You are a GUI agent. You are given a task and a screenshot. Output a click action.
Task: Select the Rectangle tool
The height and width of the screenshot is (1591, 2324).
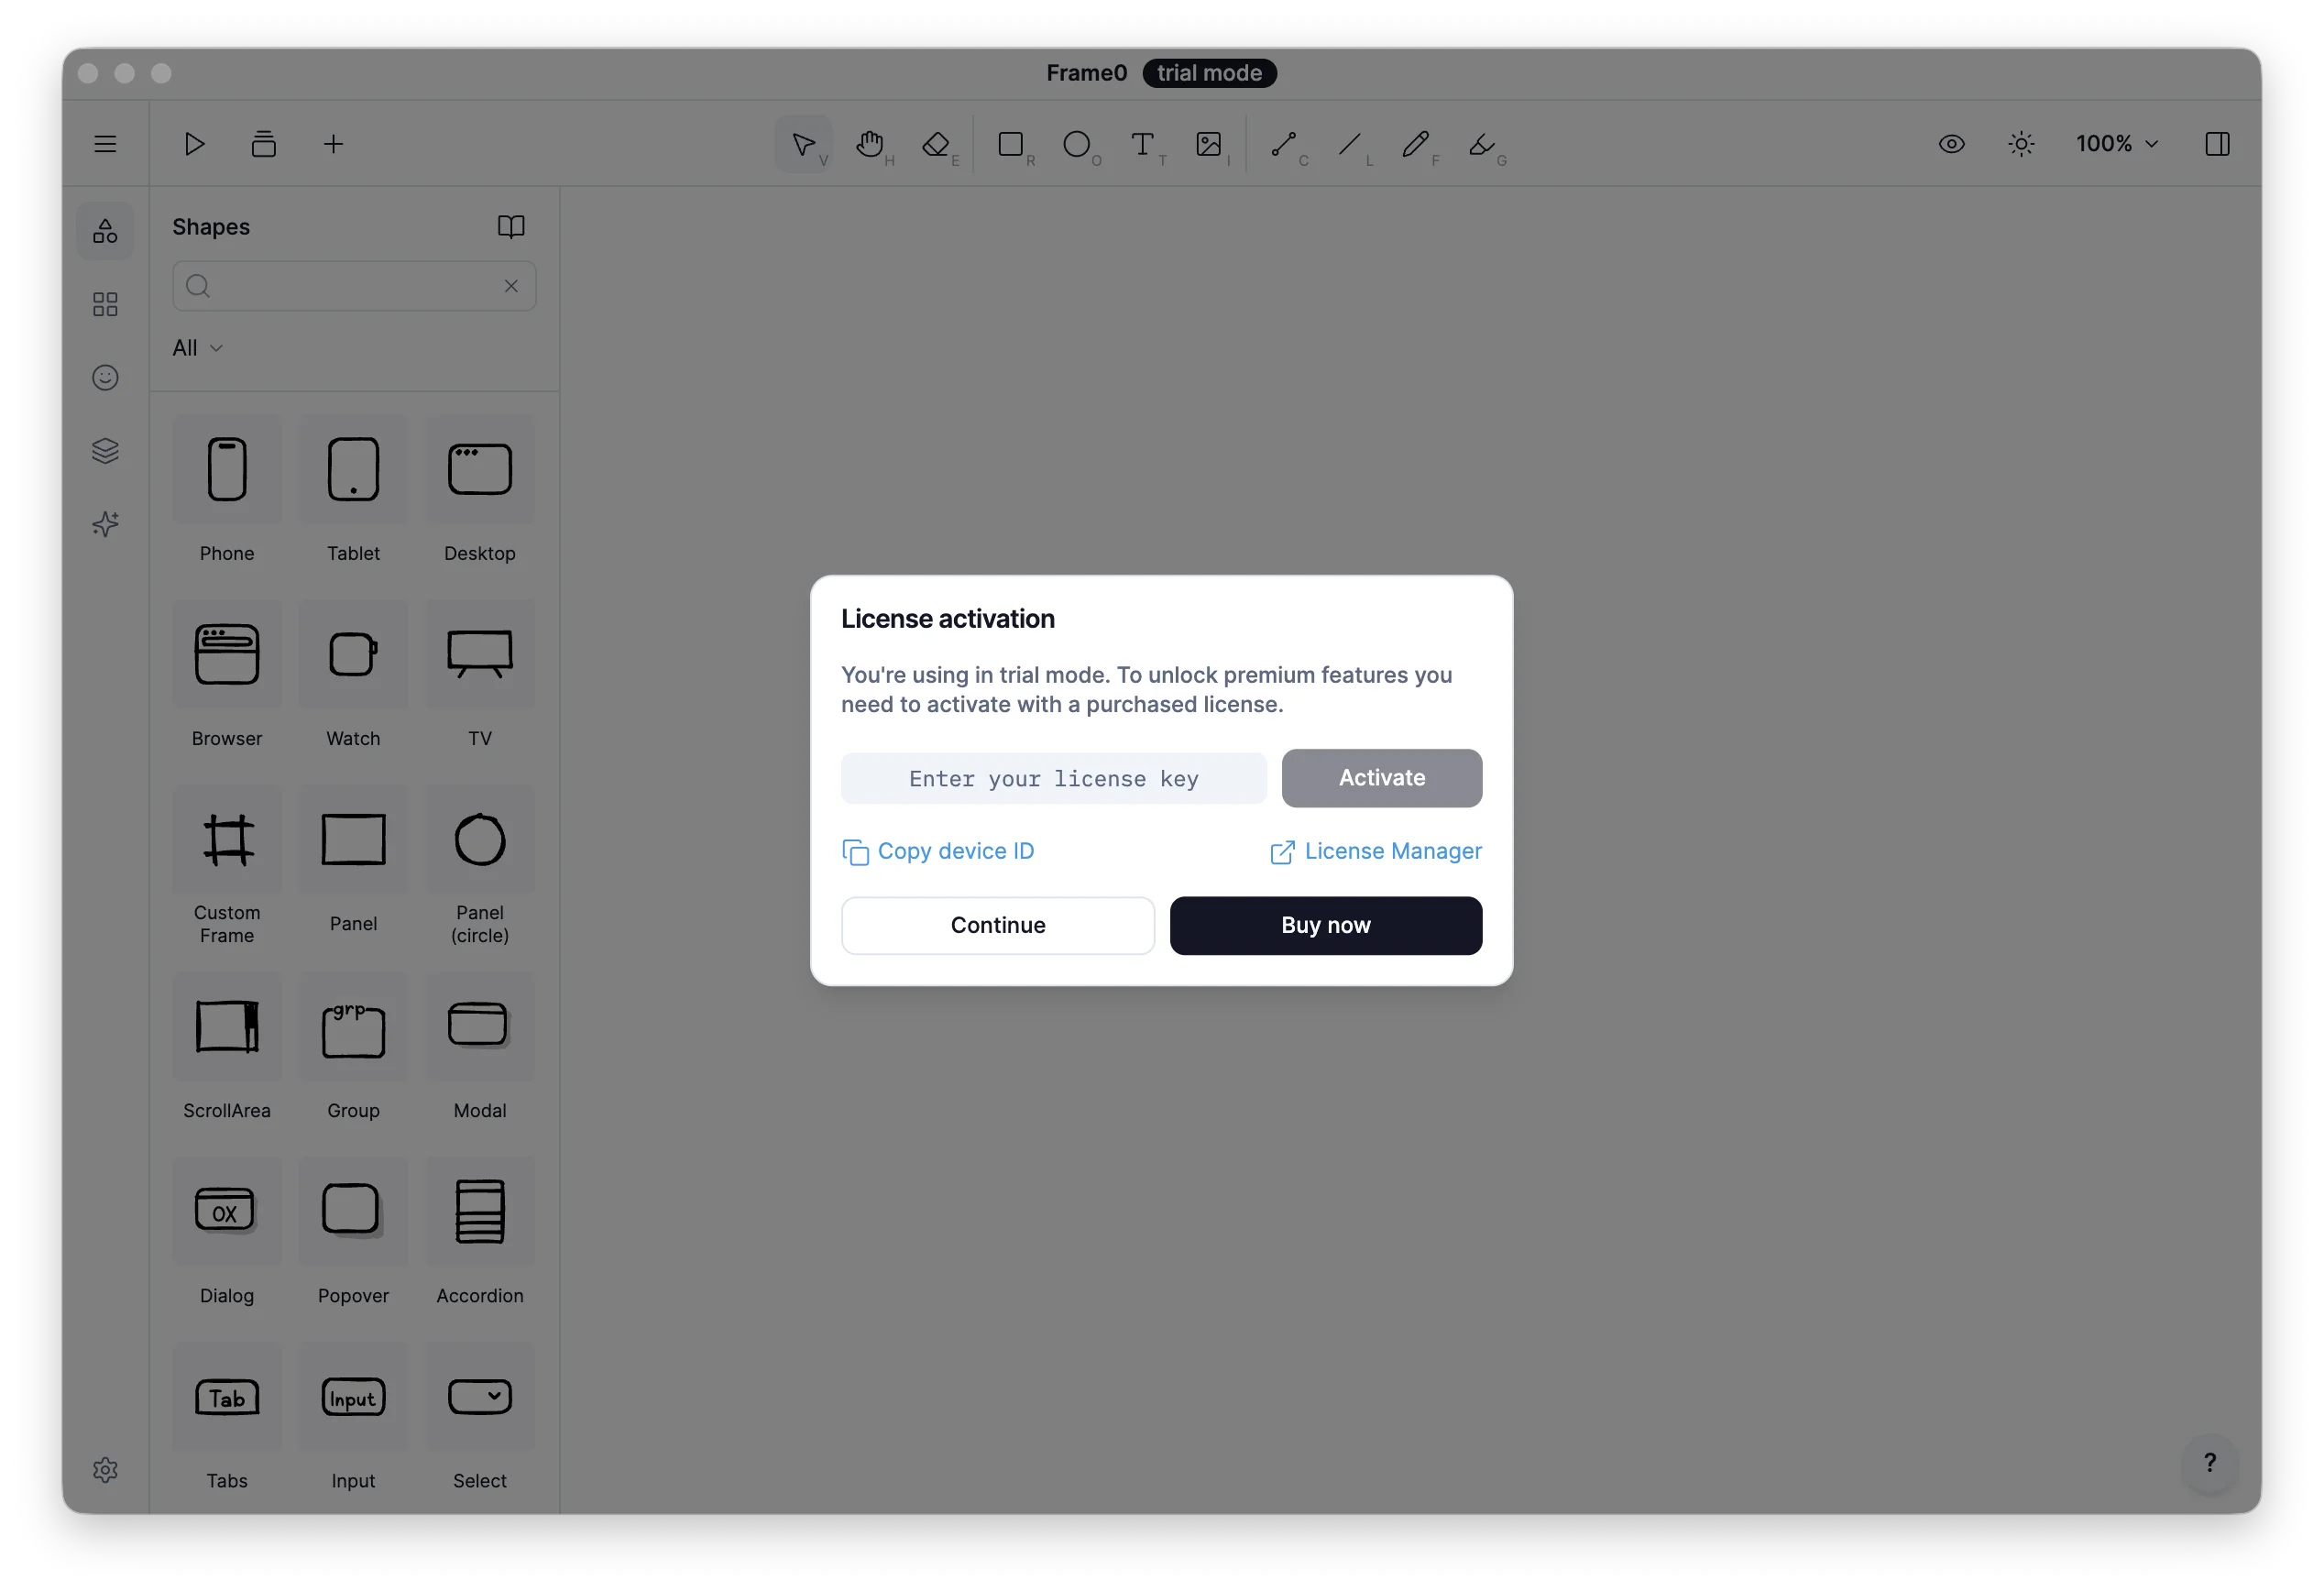(x=1011, y=144)
